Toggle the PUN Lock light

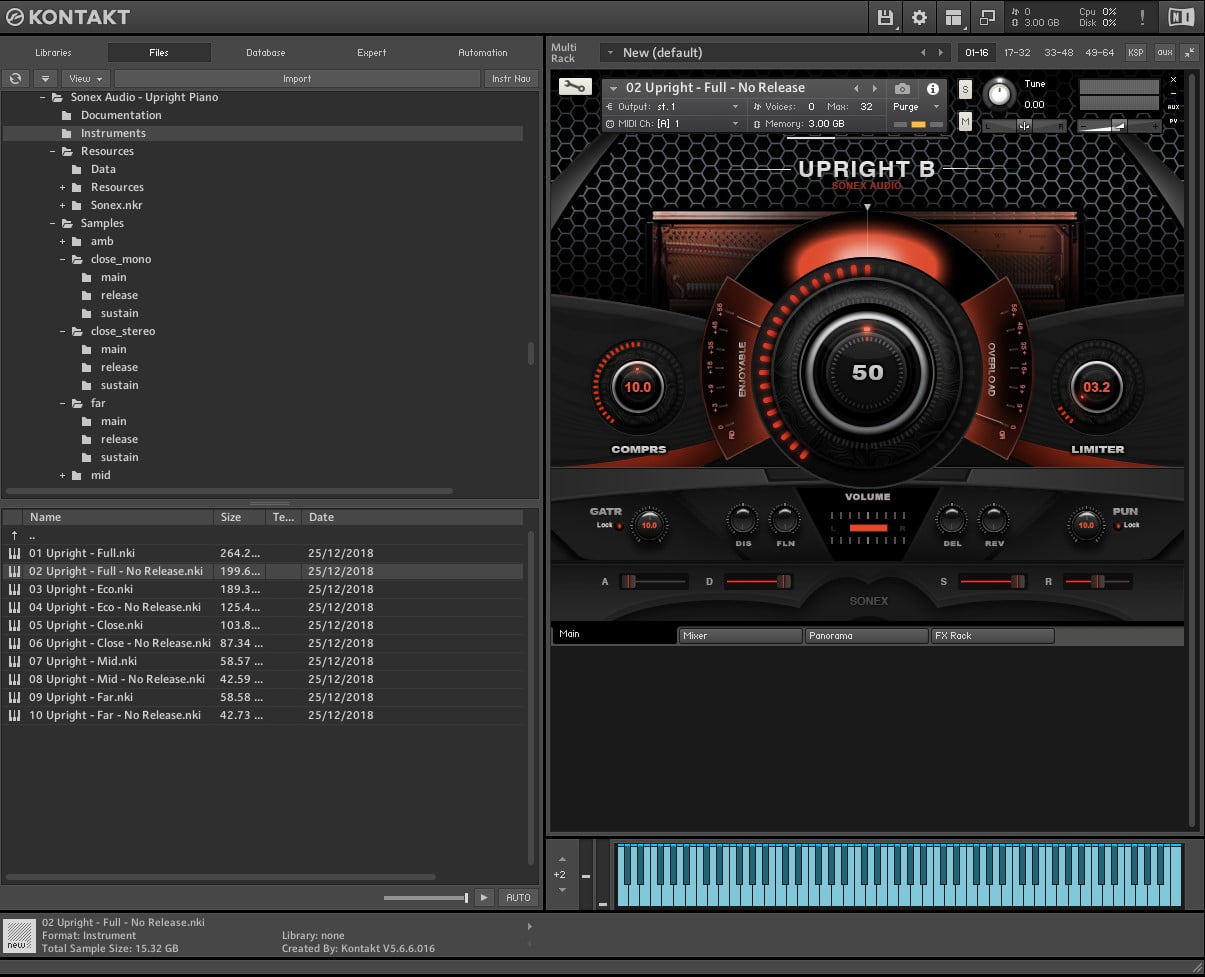tap(1118, 525)
